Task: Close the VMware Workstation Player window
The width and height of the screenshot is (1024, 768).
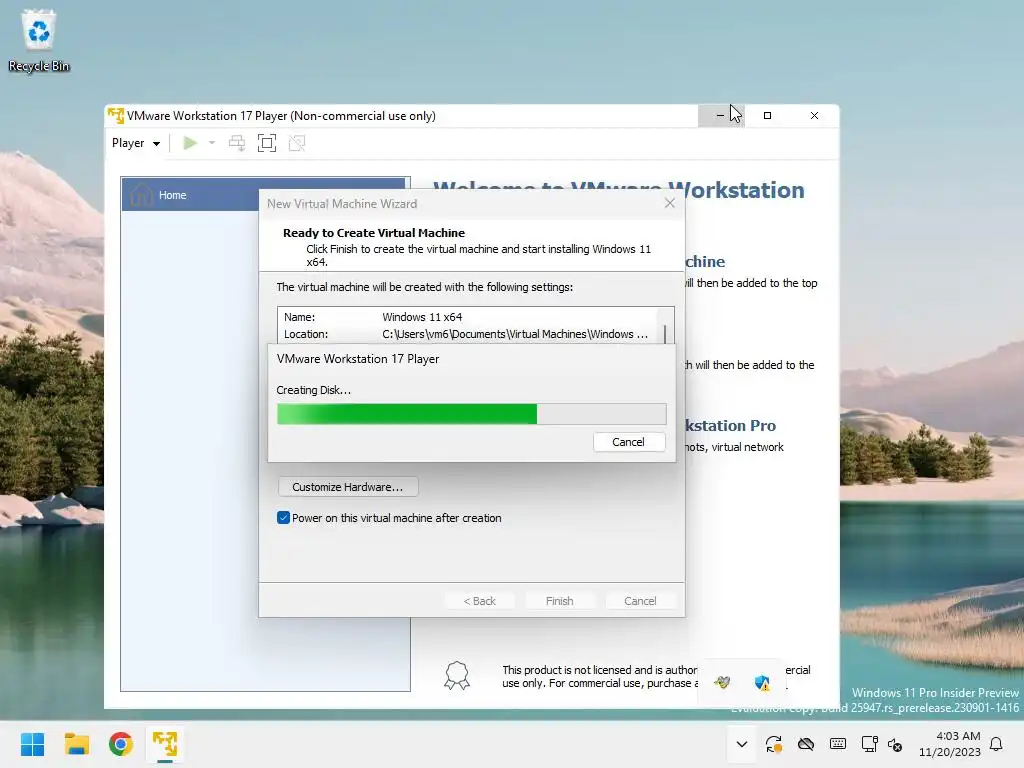Action: (x=814, y=116)
